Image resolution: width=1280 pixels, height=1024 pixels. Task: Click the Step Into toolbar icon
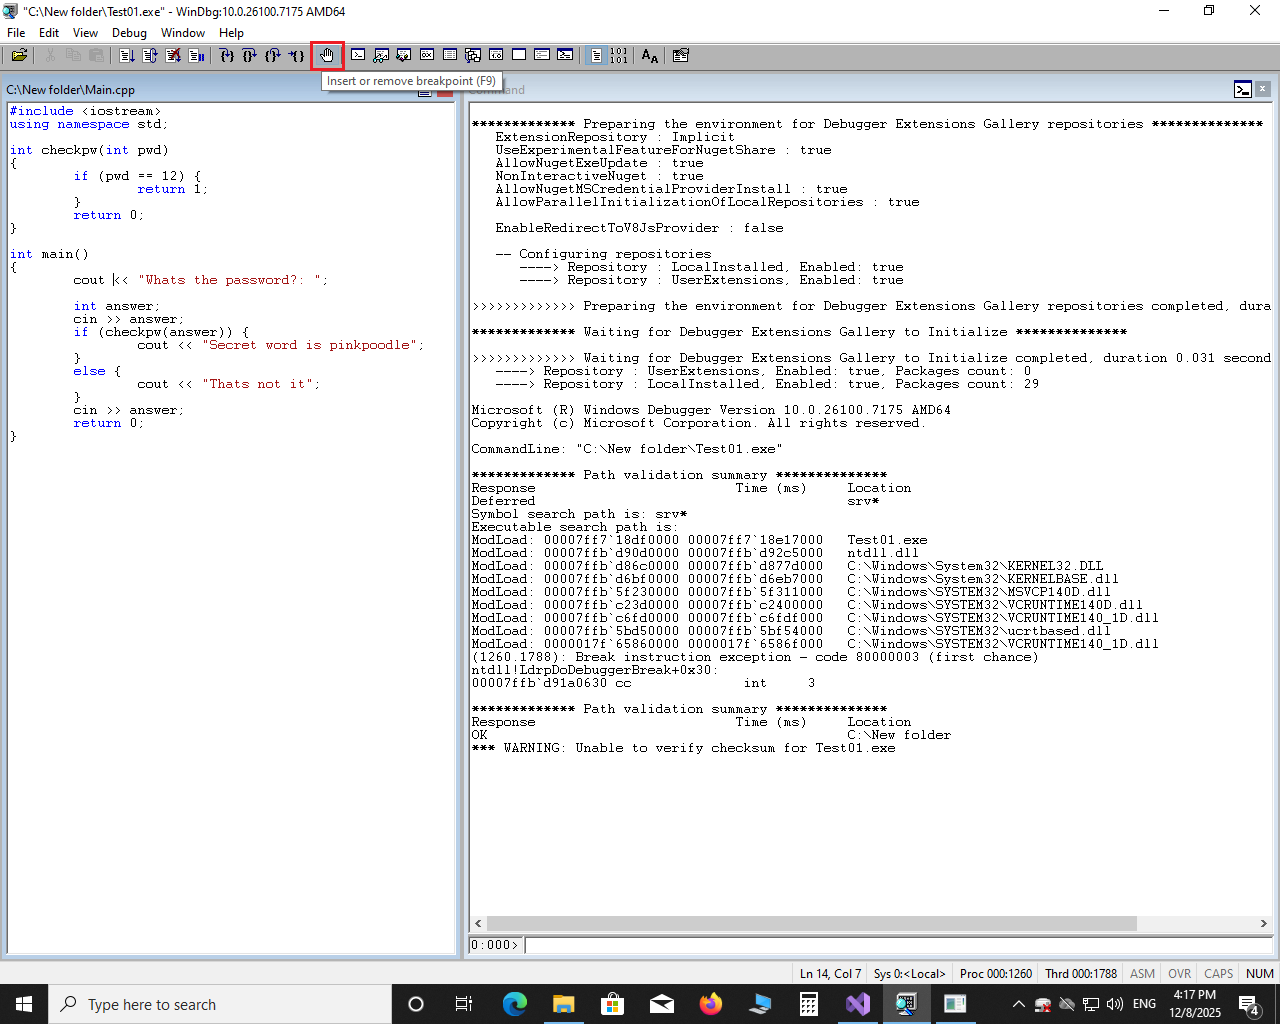227,56
